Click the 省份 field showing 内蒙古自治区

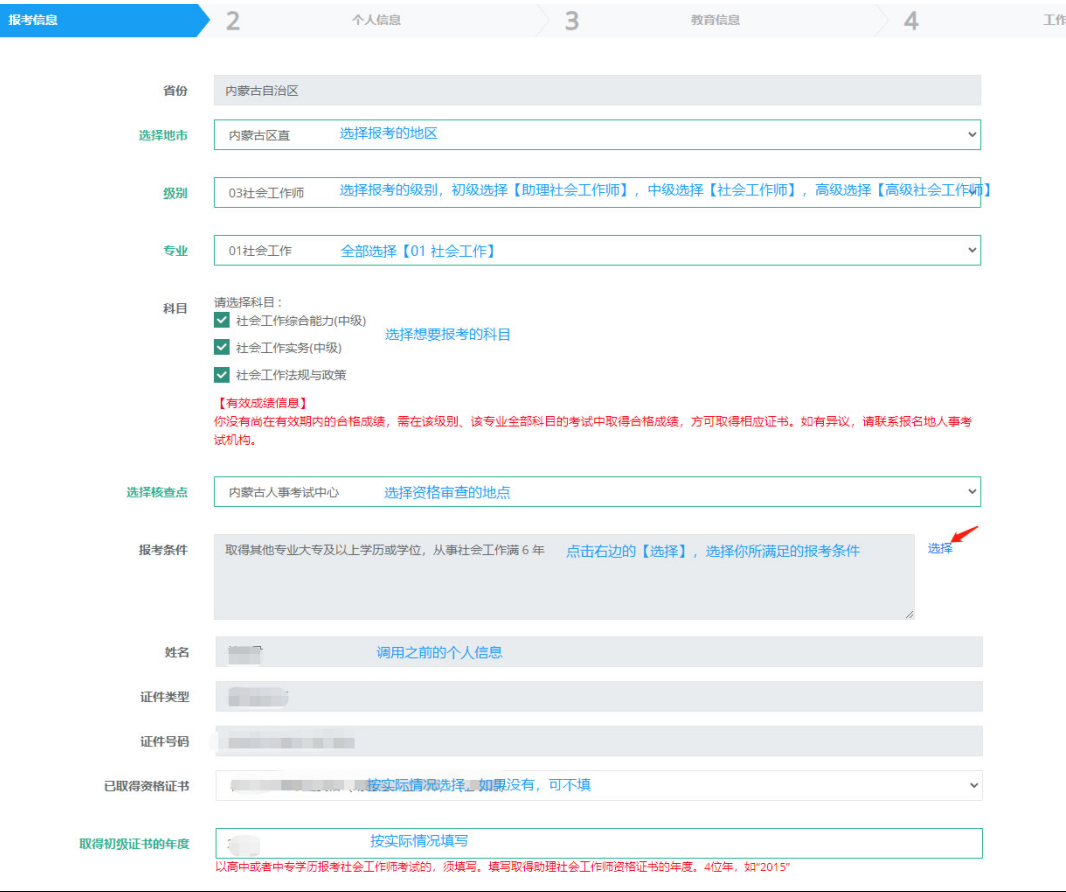[597, 90]
